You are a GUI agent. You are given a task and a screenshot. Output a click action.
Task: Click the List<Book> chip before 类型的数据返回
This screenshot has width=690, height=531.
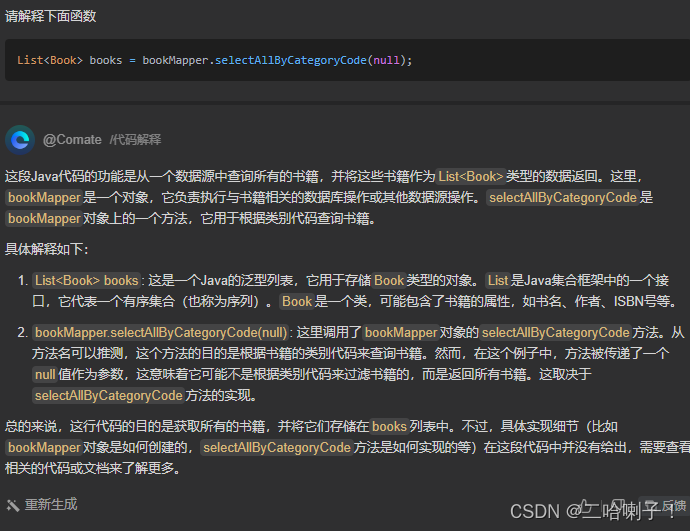(470, 176)
